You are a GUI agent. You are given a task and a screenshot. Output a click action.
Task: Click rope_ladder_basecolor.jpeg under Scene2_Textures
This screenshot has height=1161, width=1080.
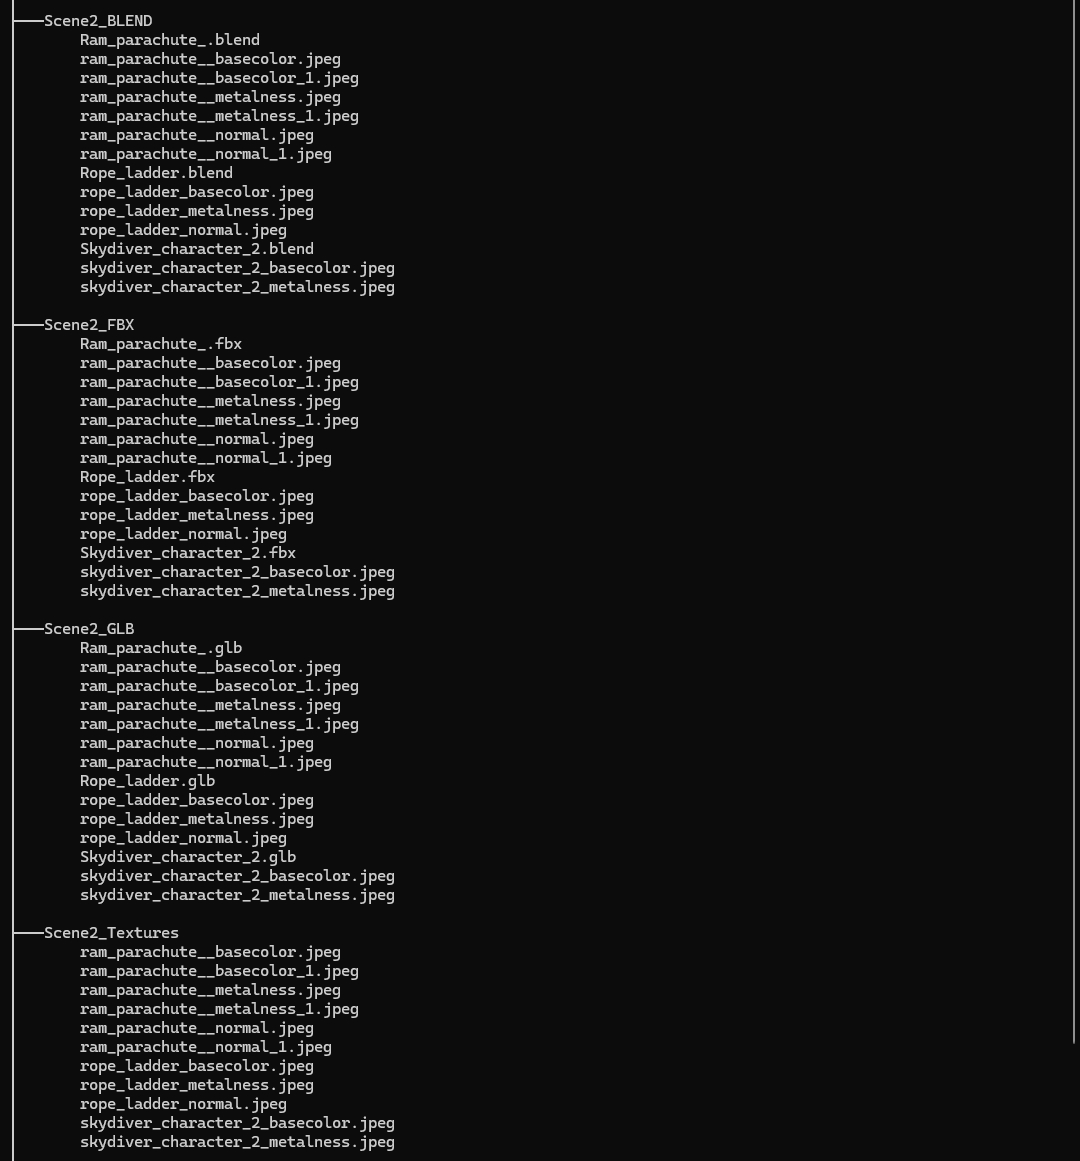click(196, 1066)
